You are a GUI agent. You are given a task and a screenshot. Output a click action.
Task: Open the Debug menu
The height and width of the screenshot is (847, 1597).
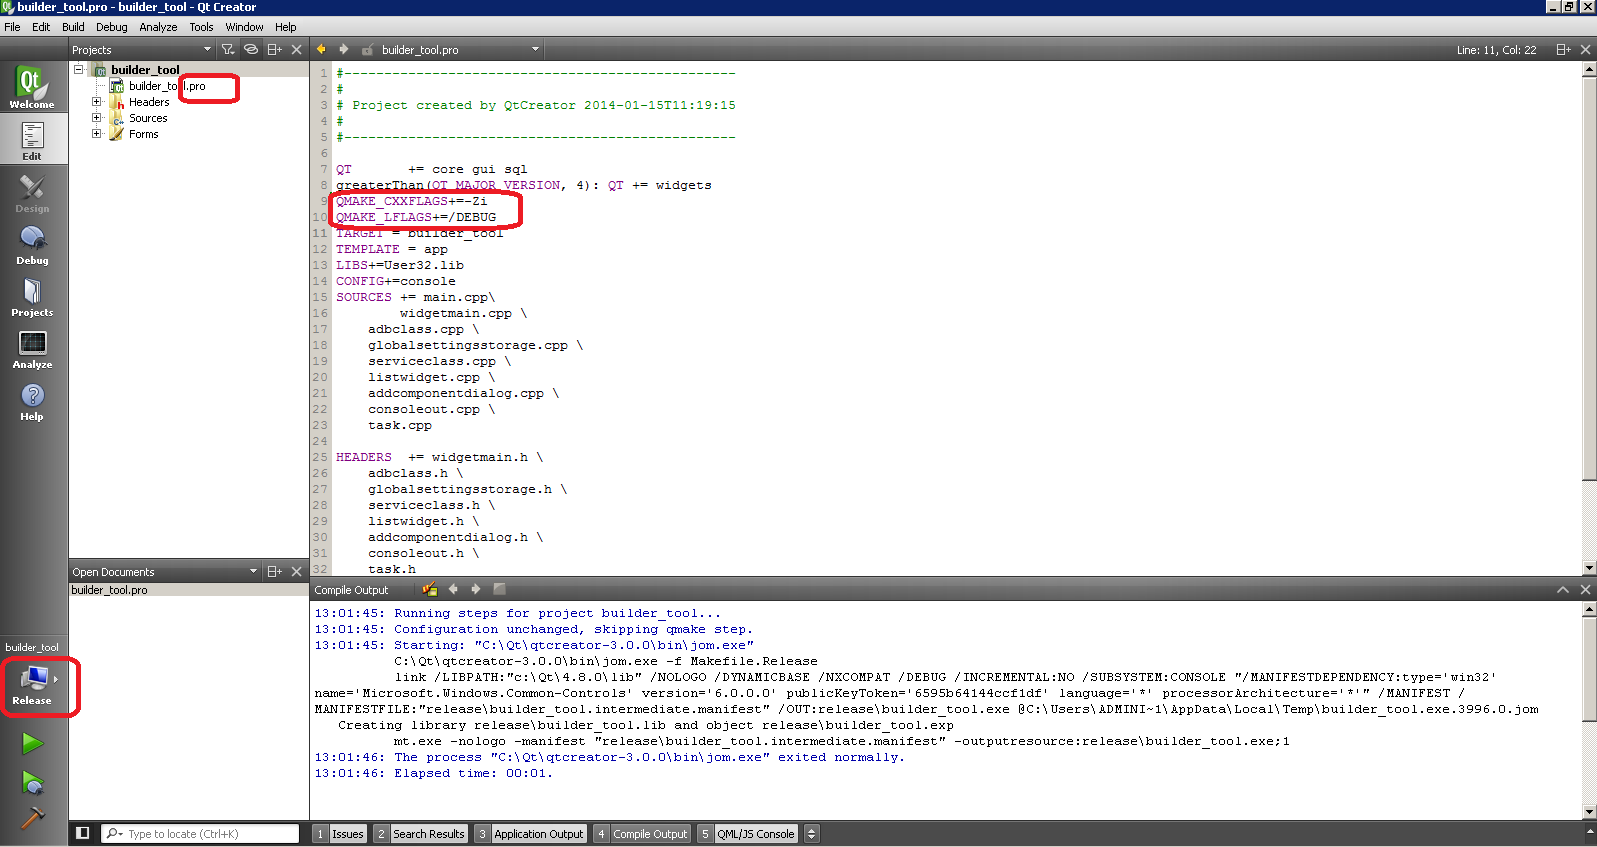pyautogui.click(x=112, y=27)
